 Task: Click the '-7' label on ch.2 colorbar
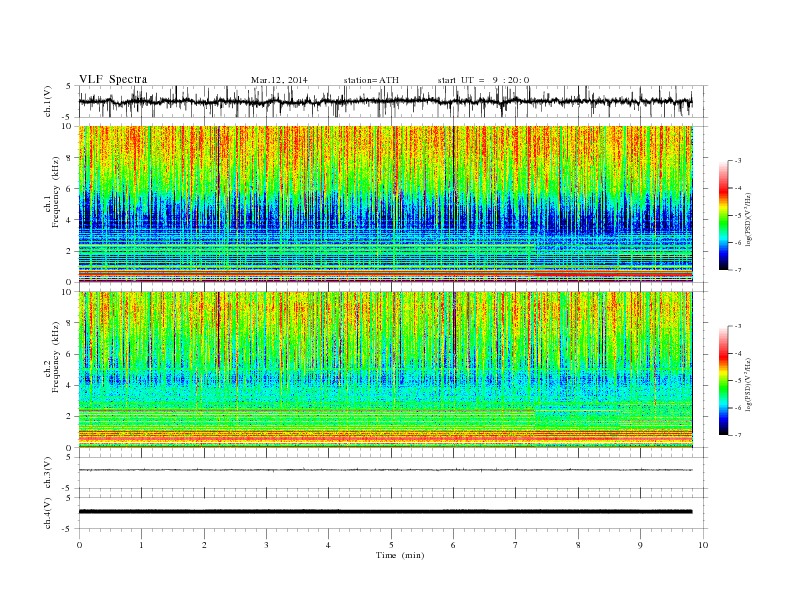[737, 435]
